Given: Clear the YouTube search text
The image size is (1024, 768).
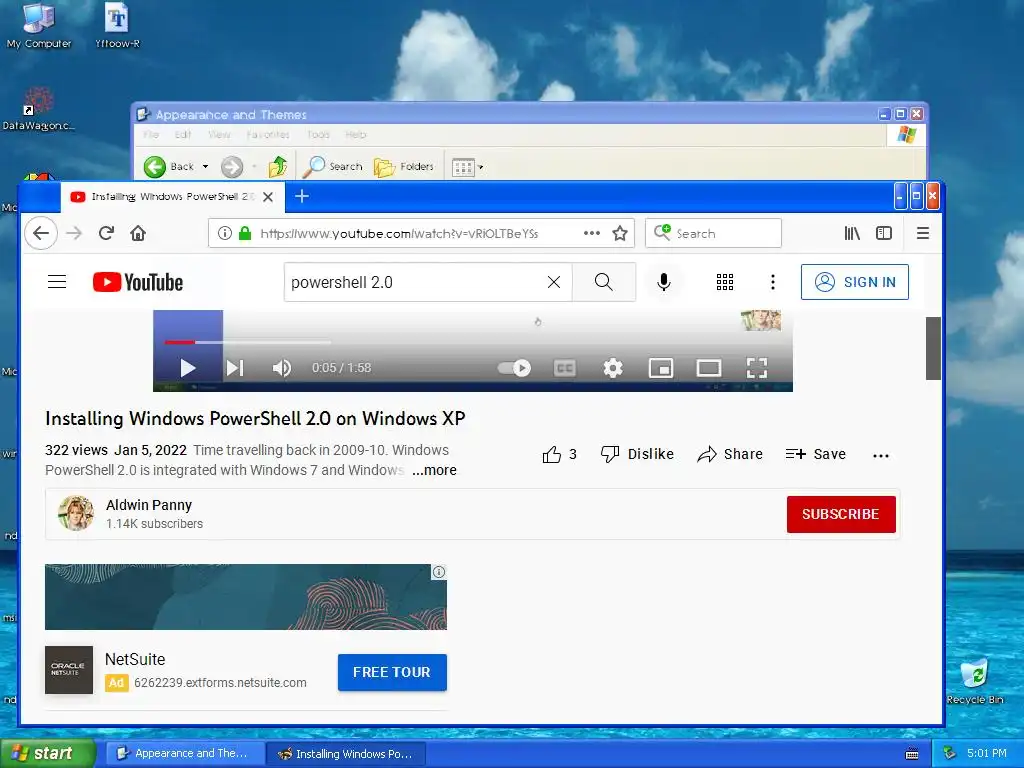Looking at the screenshot, I should [x=554, y=282].
